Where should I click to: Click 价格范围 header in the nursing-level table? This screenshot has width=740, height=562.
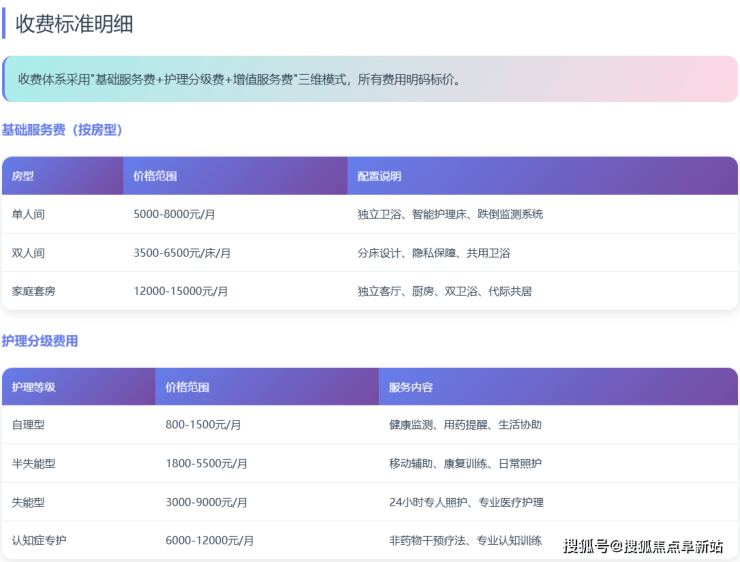coord(187,387)
